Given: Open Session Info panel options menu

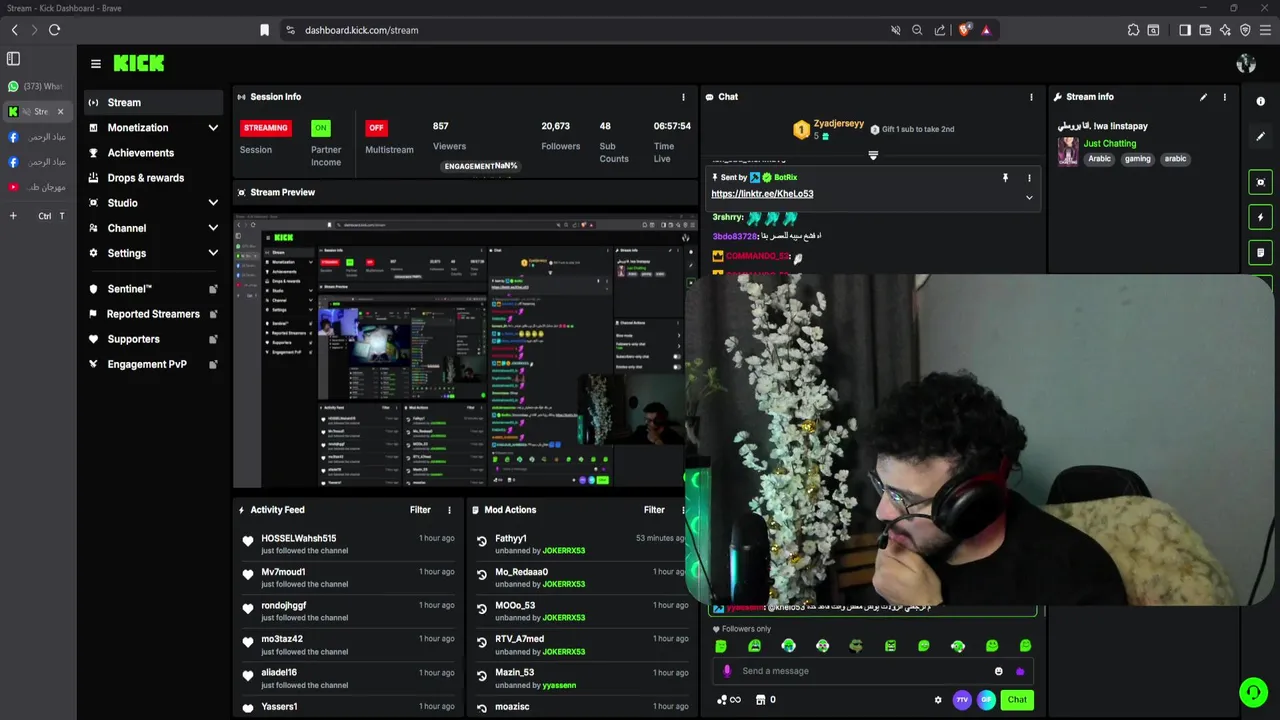Looking at the screenshot, I should pyautogui.click(x=684, y=97).
